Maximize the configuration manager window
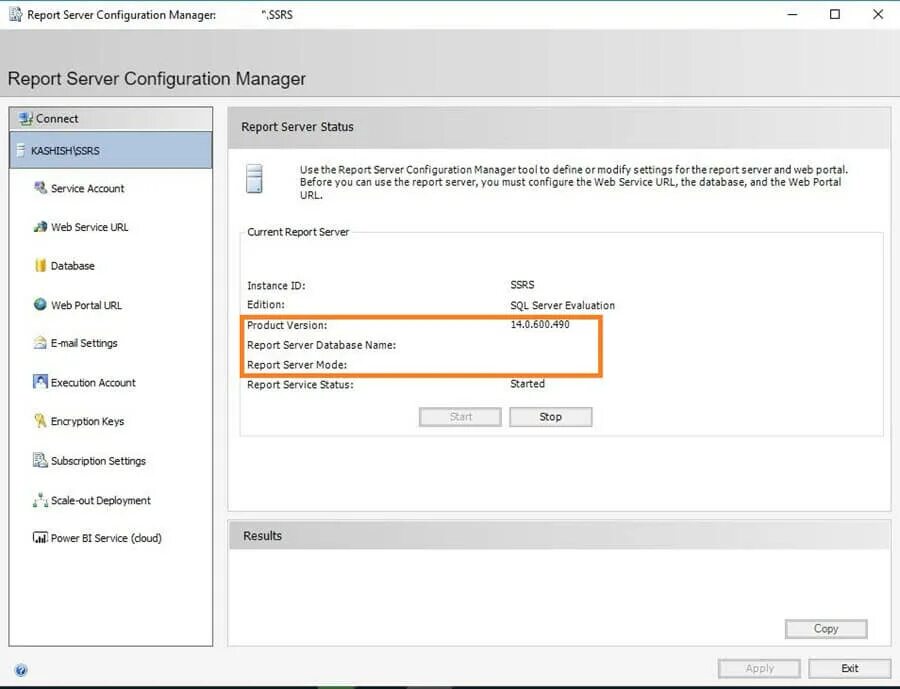Viewport: 900px width, 689px height. click(x=835, y=14)
